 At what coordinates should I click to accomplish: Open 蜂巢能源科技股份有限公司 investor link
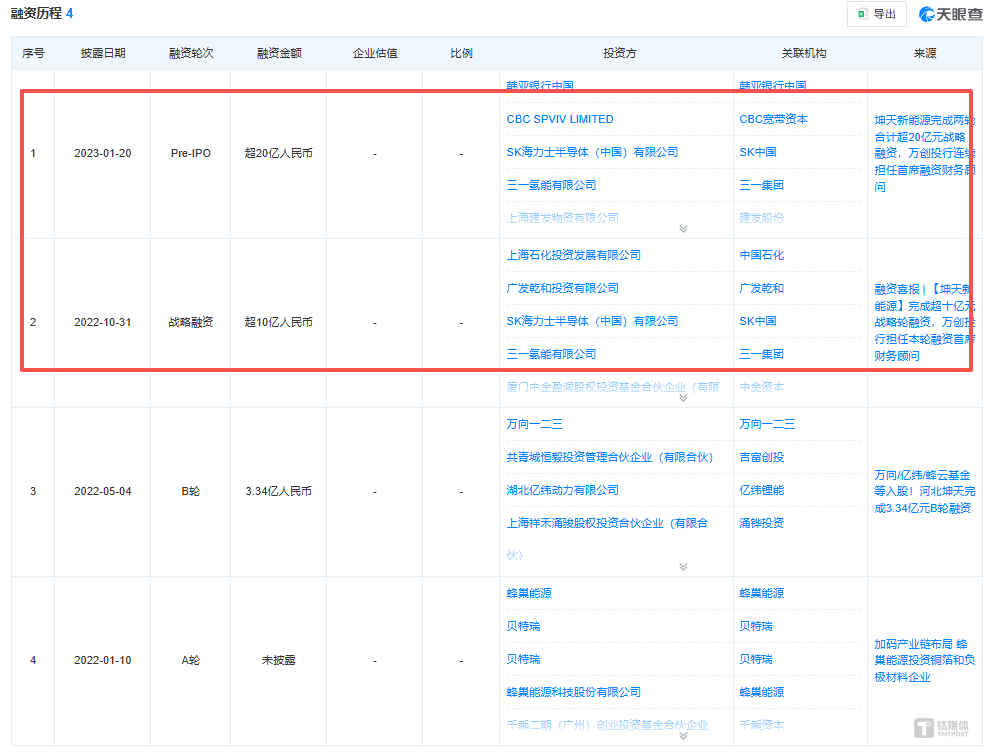coord(574,692)
